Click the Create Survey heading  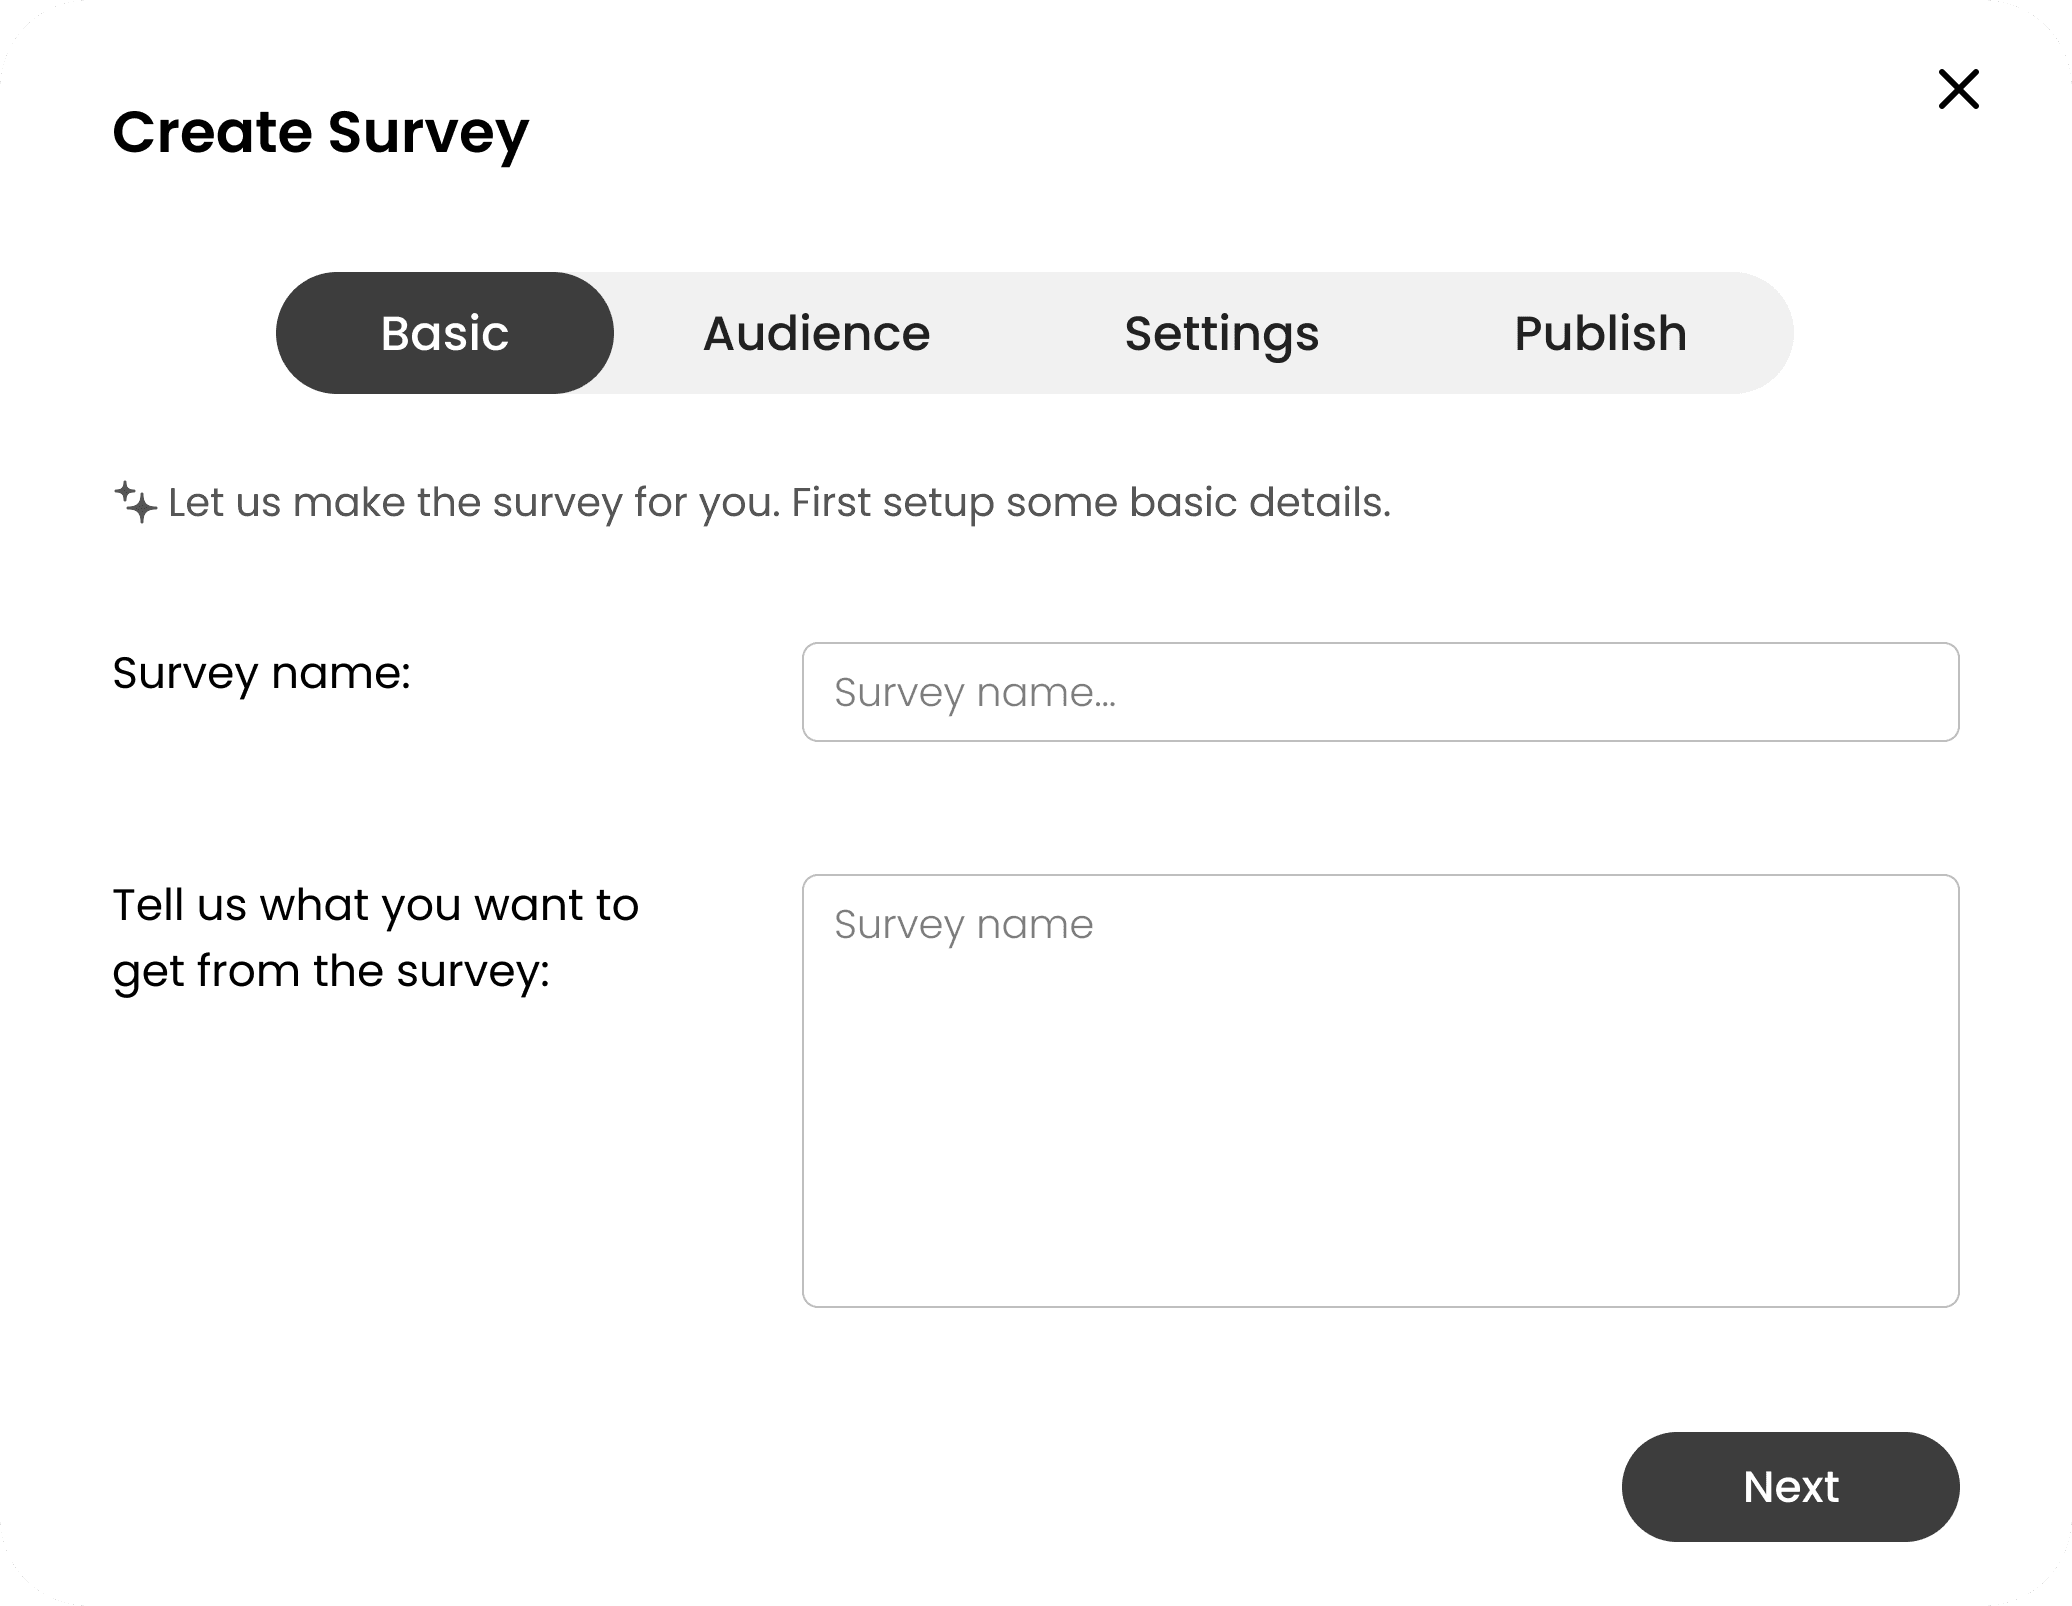coord(320,132)
